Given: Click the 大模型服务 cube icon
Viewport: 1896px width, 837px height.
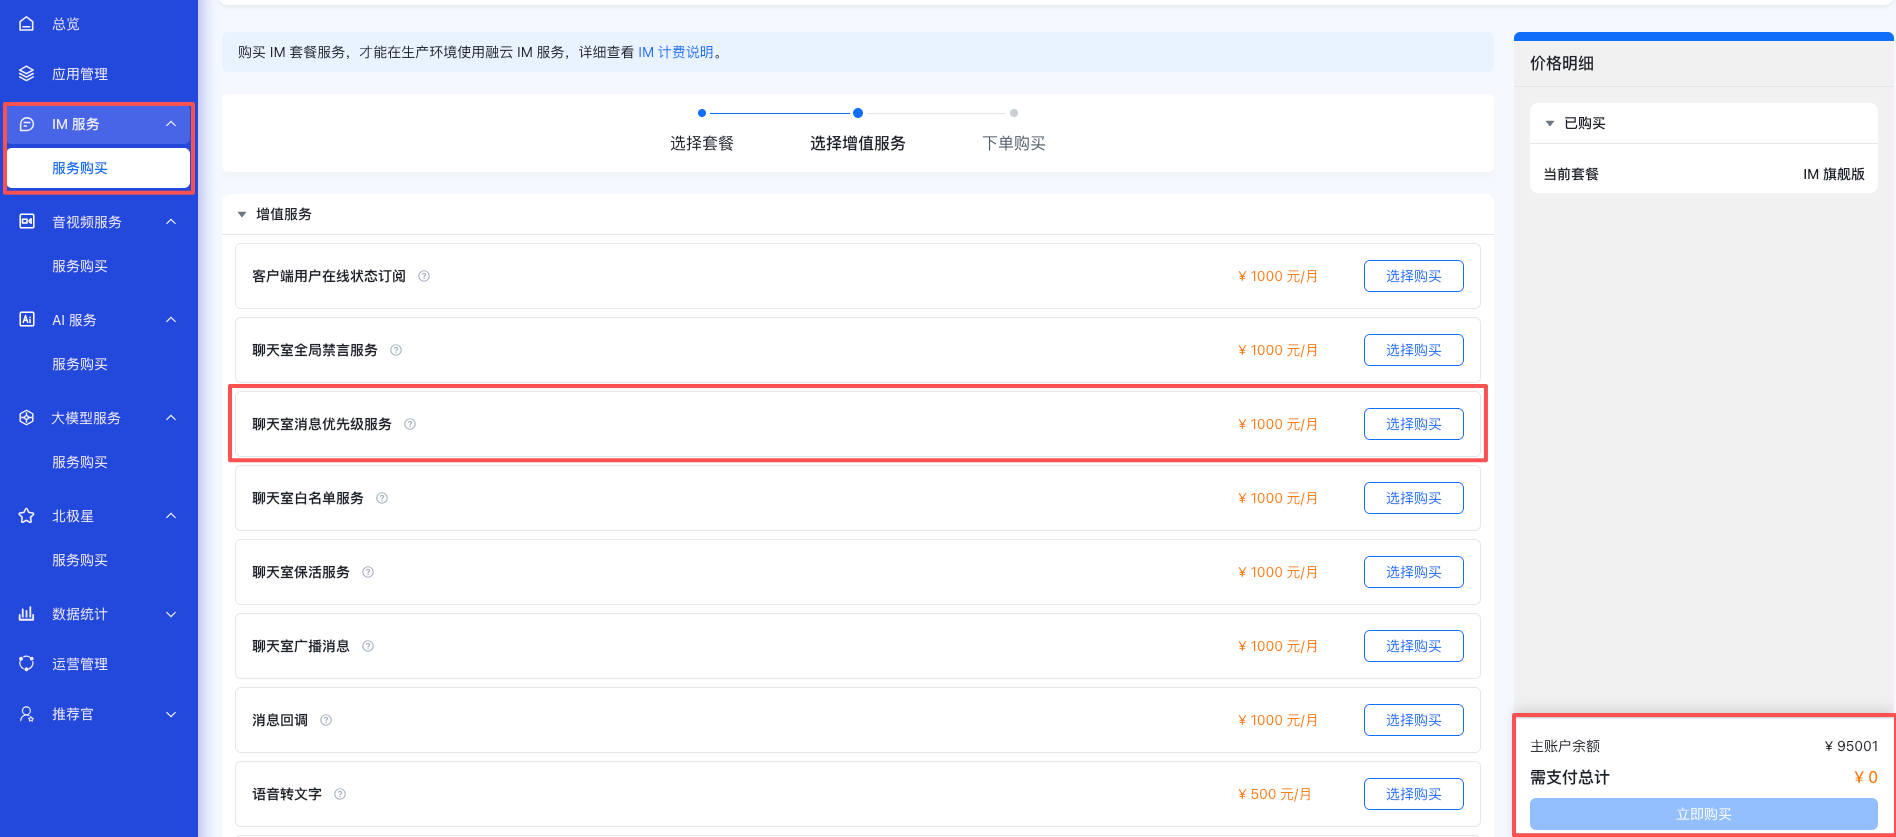Looking at the screenshot, I should pos(27,418).
